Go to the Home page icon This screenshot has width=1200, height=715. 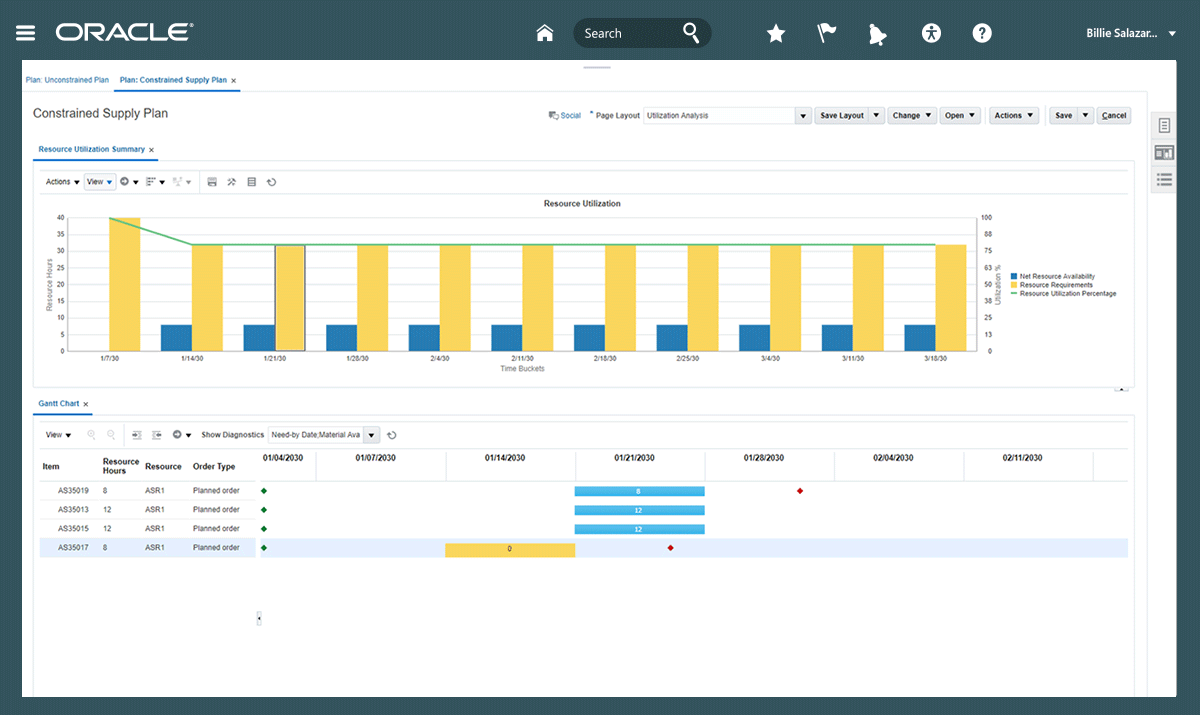pyautogui.click(x=545, y=33)
